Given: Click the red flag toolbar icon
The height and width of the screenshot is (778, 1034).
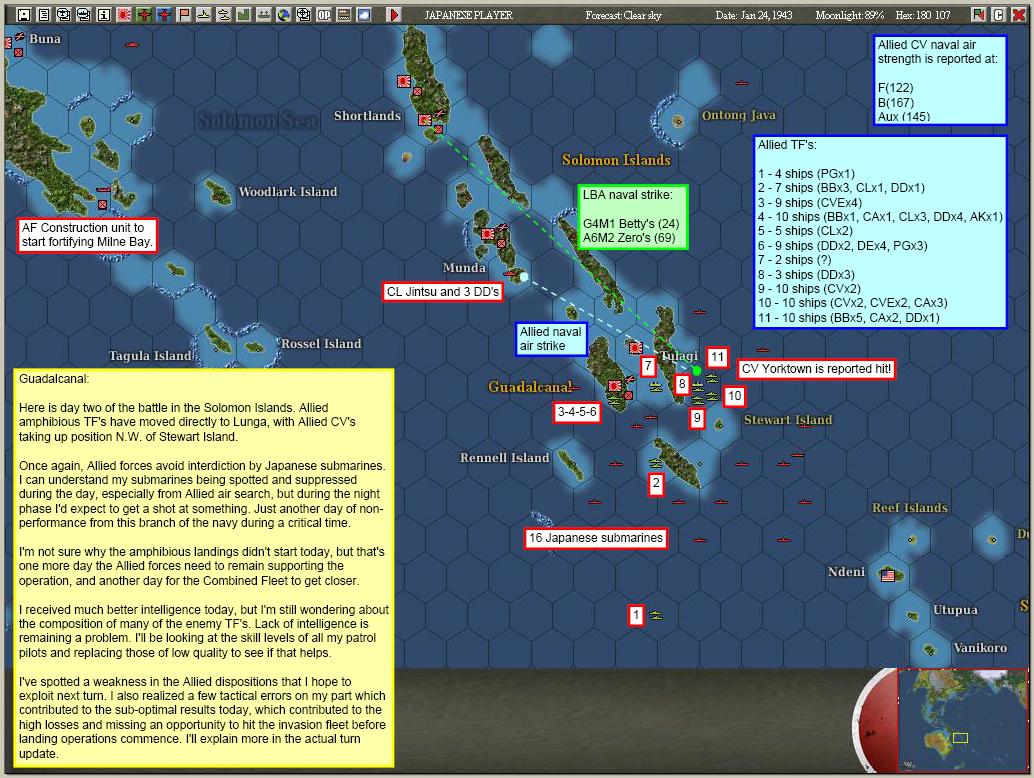Looking at the screenshot, I should click(184, 15).
